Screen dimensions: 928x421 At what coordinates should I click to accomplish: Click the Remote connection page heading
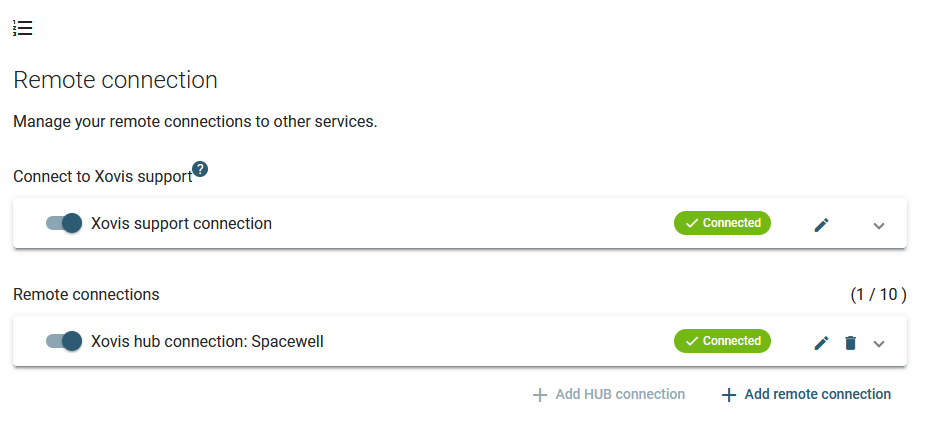pyautogui.click(x=115, y=80)
